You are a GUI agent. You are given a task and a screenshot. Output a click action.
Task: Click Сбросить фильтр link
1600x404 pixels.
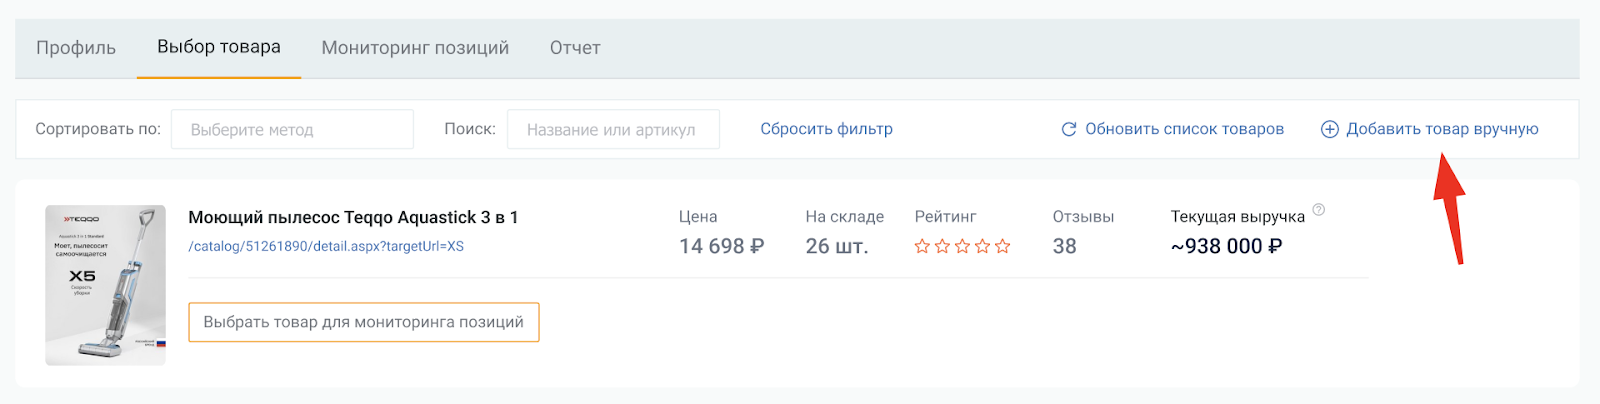tap(826, 129)
